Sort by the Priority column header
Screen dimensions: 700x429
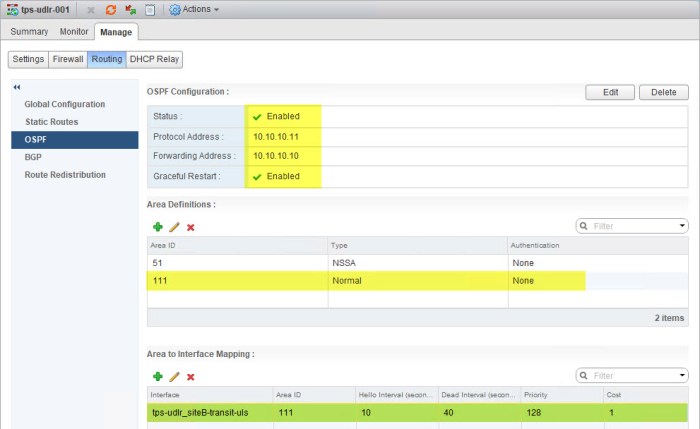(562, 395)
